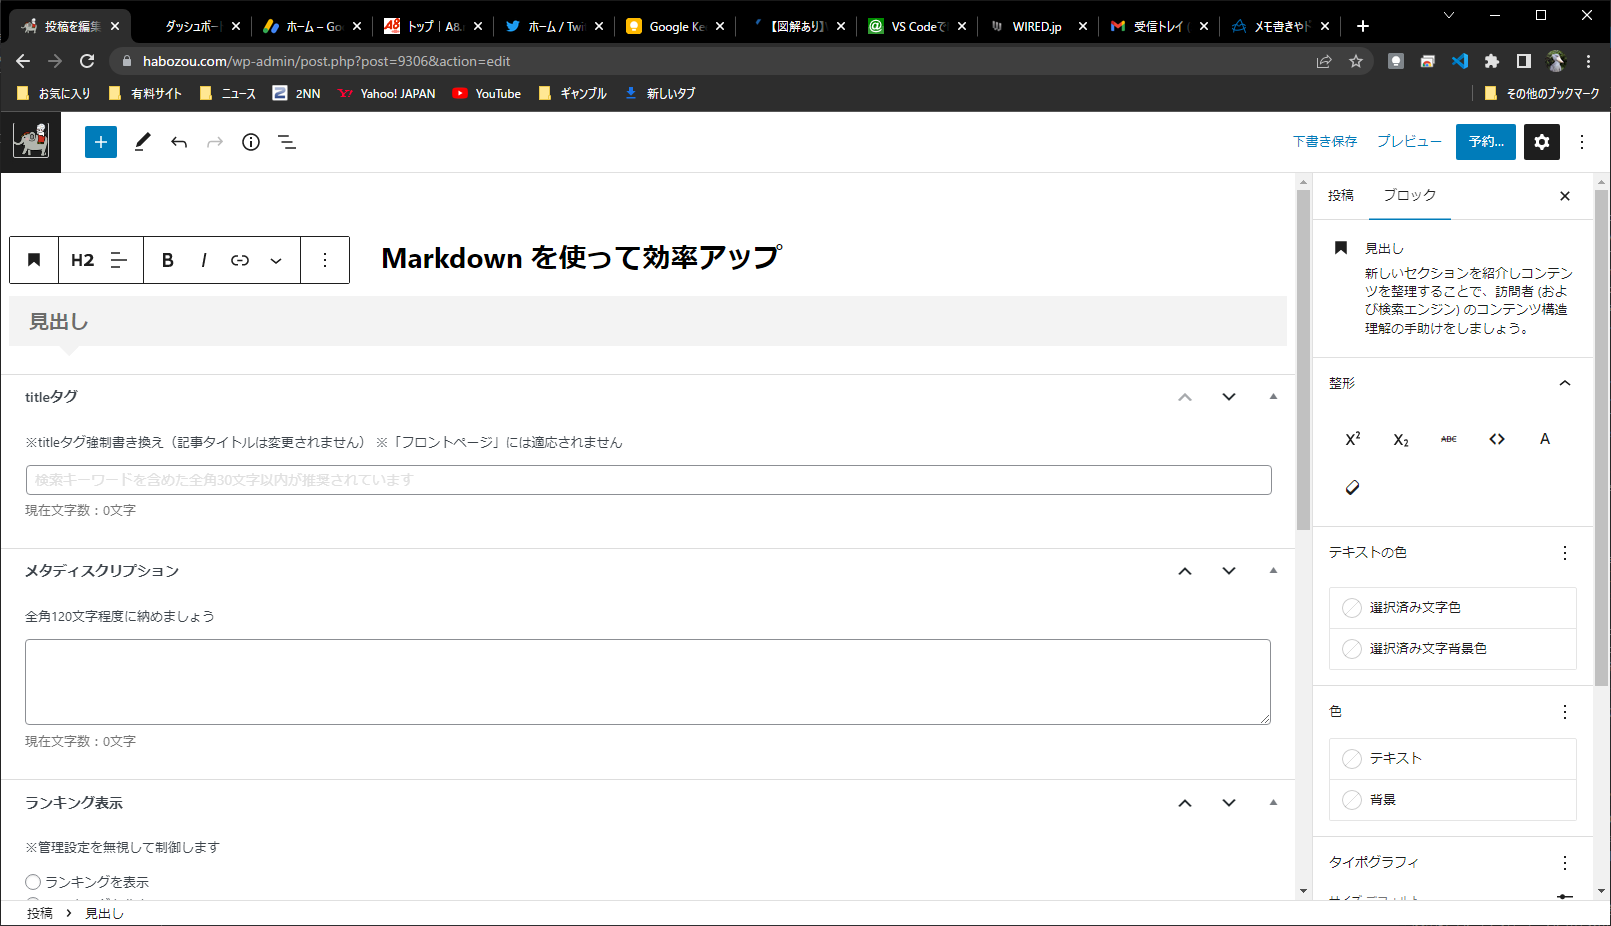Select the ブロック sidebar tab

point(1409,195)
